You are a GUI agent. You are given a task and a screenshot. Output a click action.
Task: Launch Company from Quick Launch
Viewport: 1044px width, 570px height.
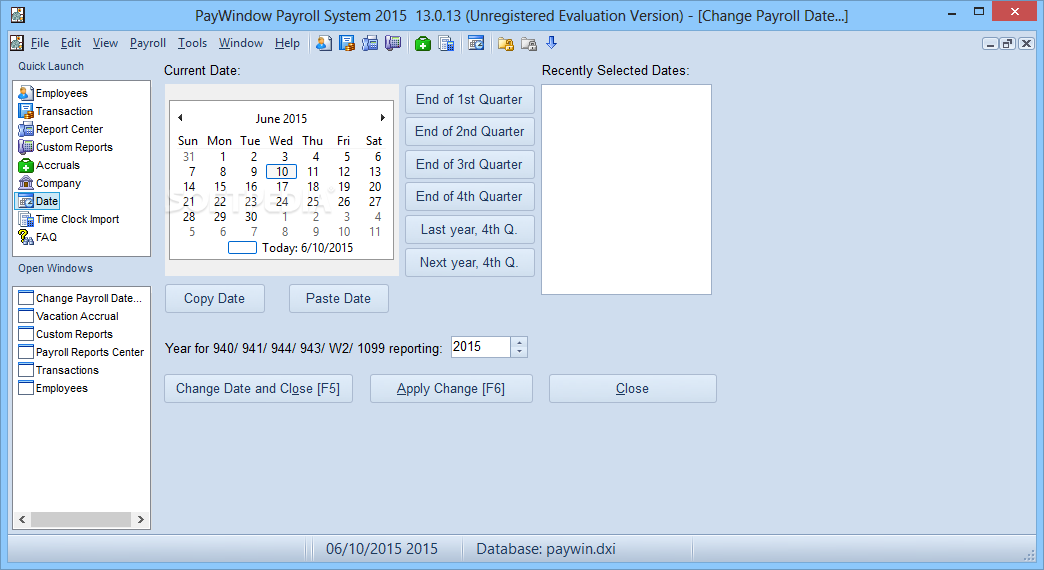tap(50, 183)
